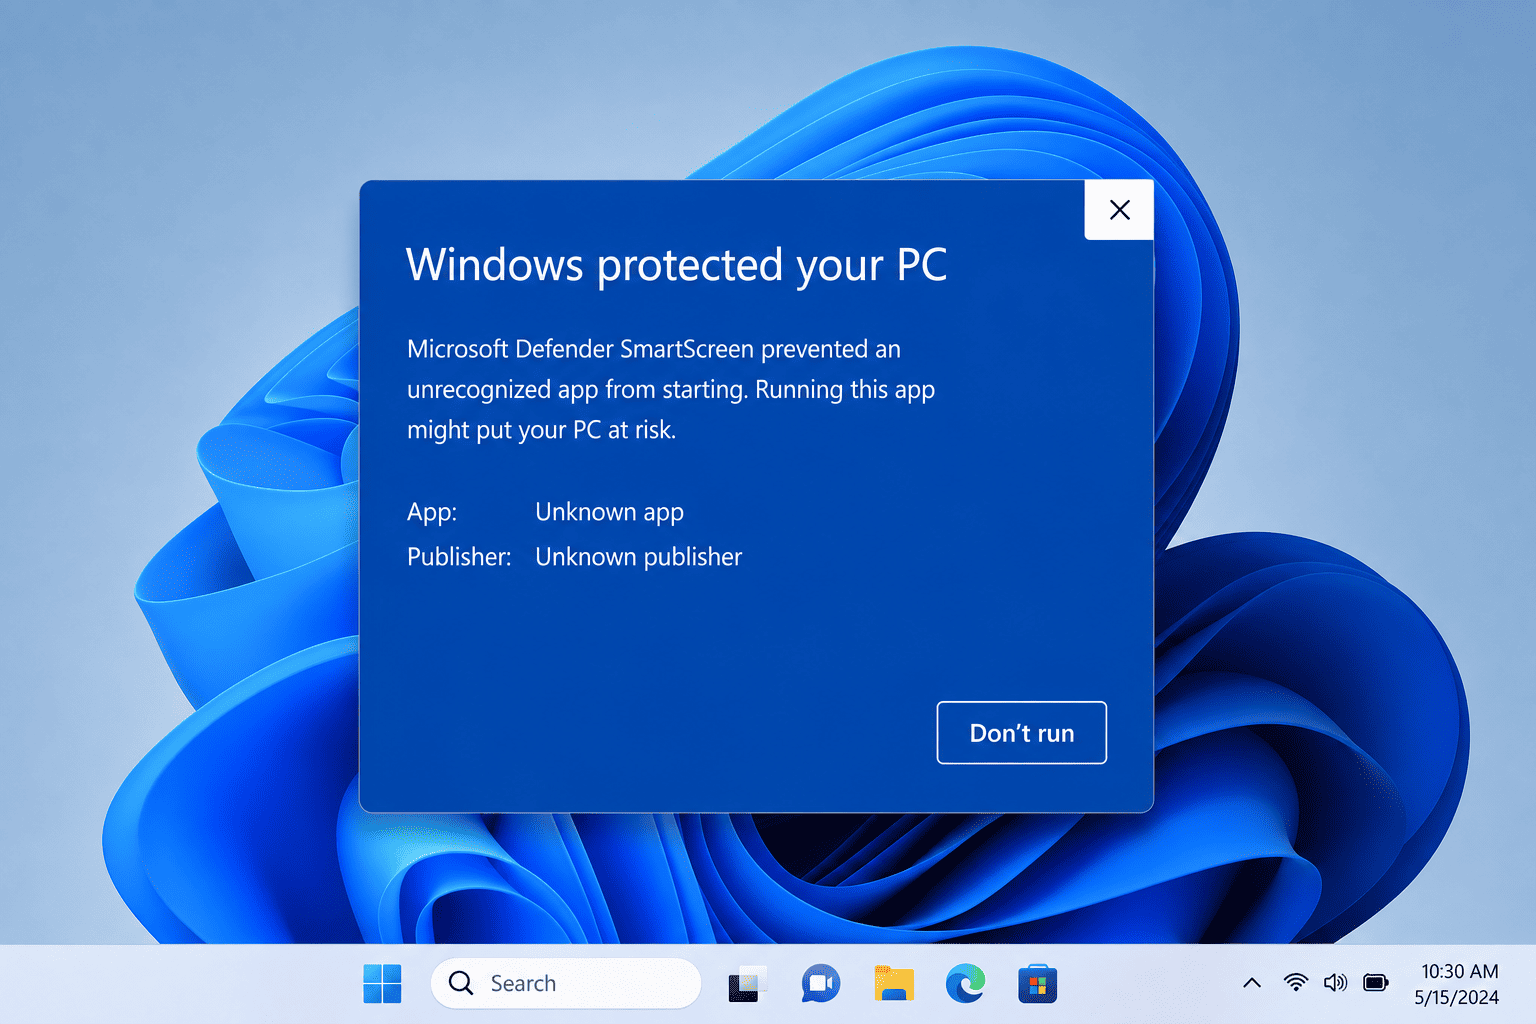
Task: Click the date 5/15/2024 in tray
Action: (x=1457, y=997)
